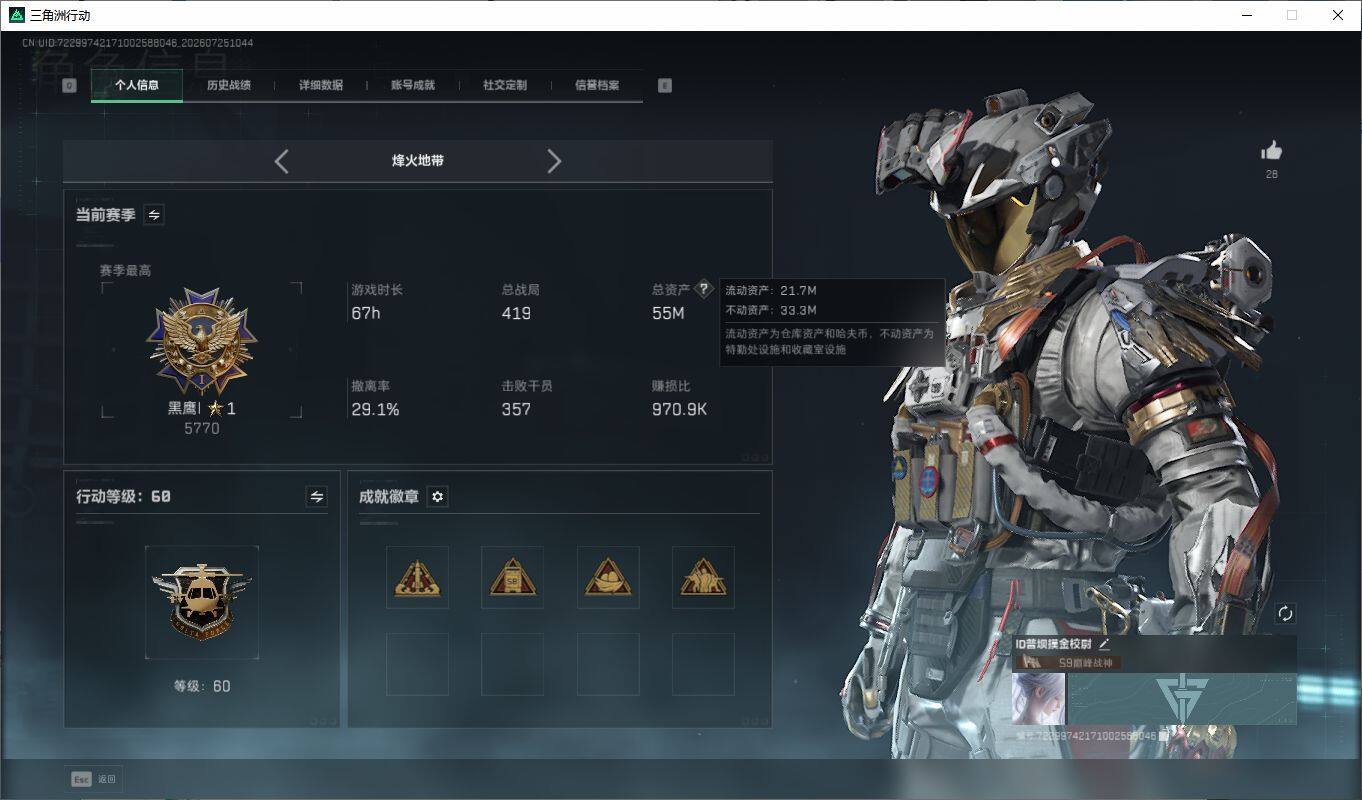The image size is (1362, 800).
Task: Click the Esc 返回 back button
Action: 94,779
